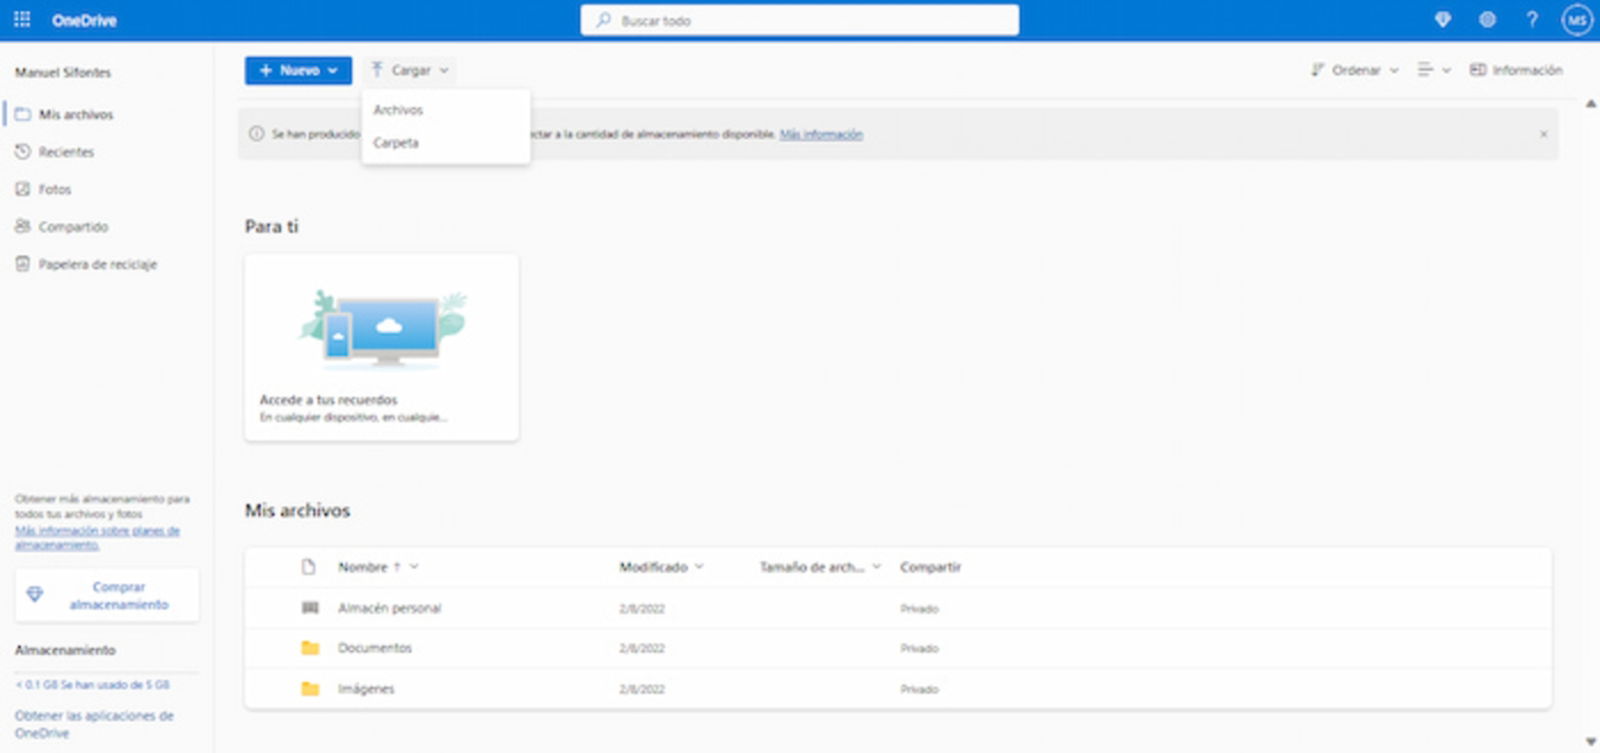Image resolution: width=1600 pixels, height=753 pixels.
Task: Click the Mis archivos folder icon
Action: click(x=22, y=114)
